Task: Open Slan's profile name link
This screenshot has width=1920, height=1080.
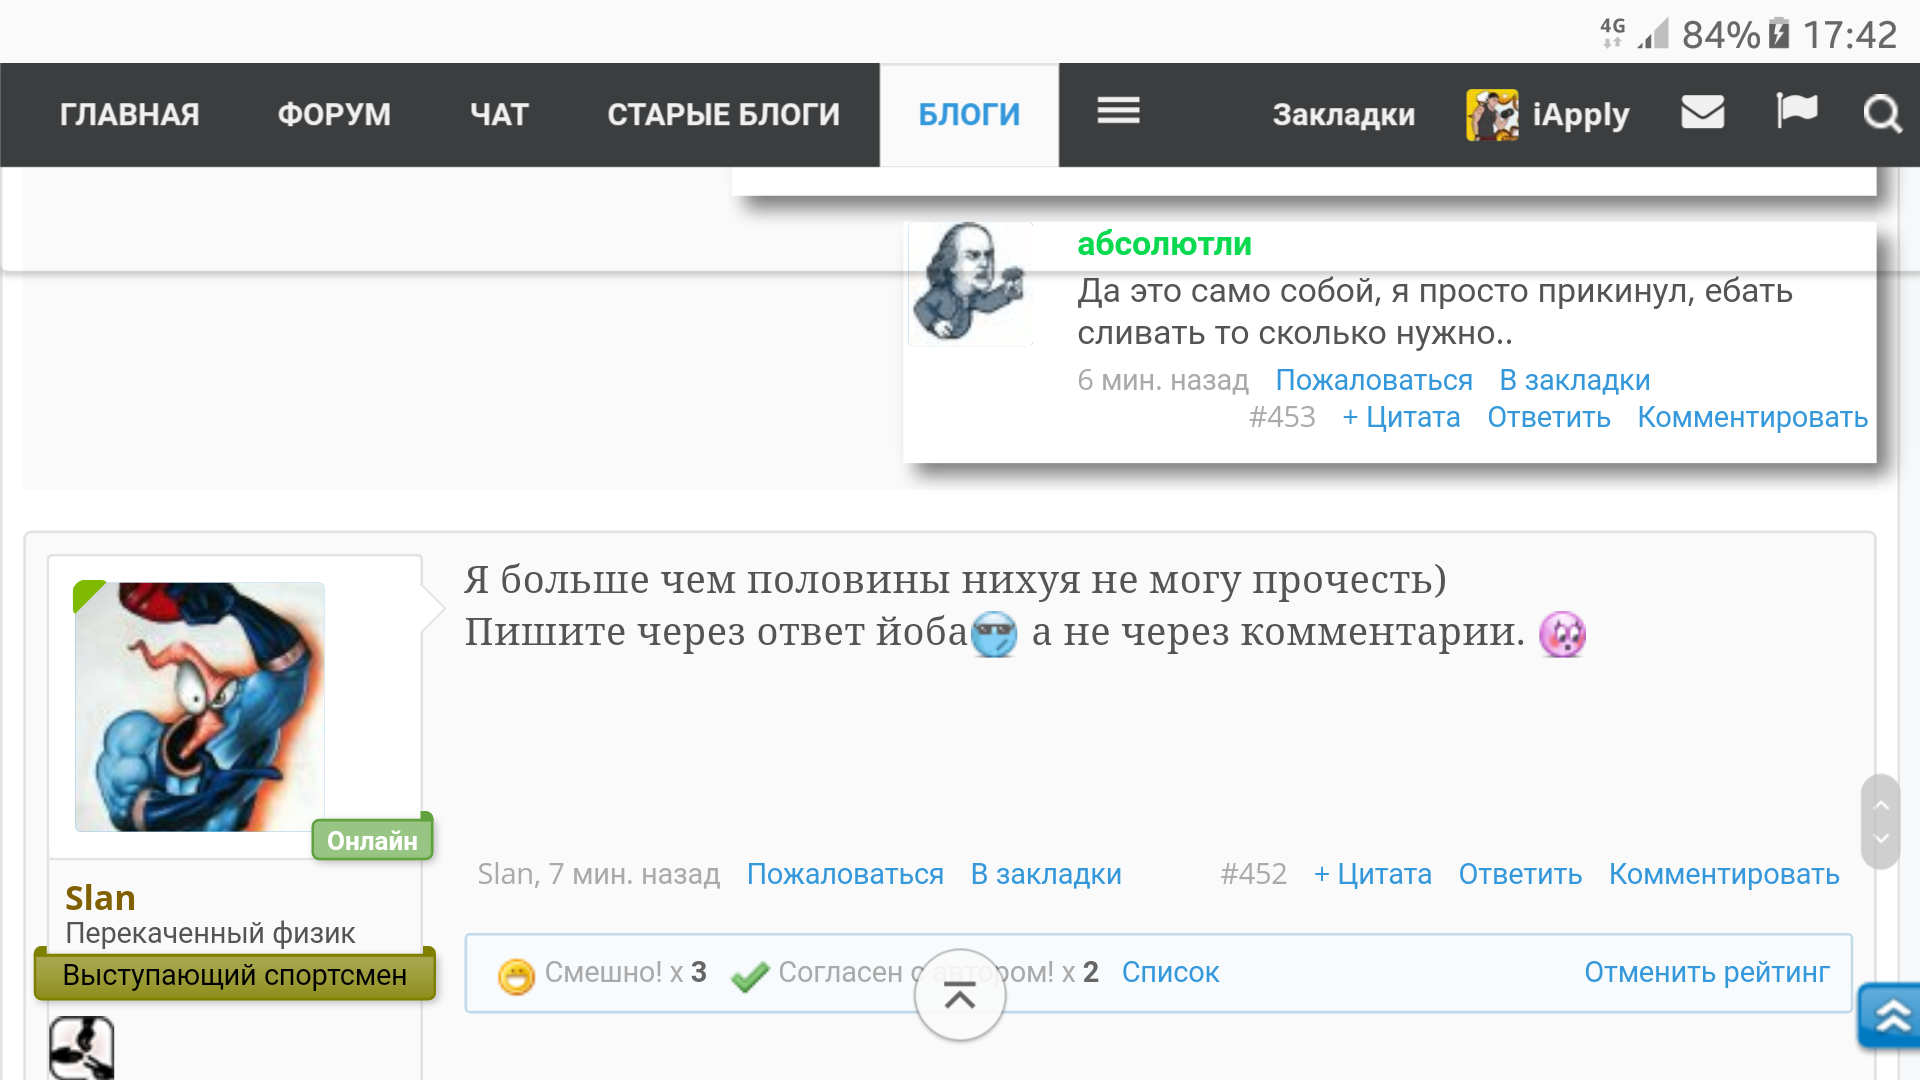Action: tap(100, 897)
